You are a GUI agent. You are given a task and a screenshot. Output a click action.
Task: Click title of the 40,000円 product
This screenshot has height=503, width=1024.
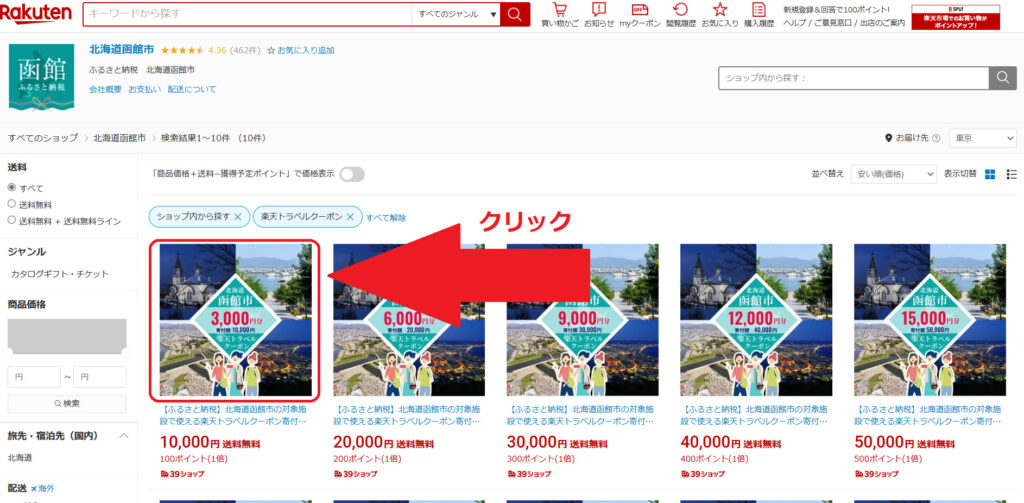754,415
